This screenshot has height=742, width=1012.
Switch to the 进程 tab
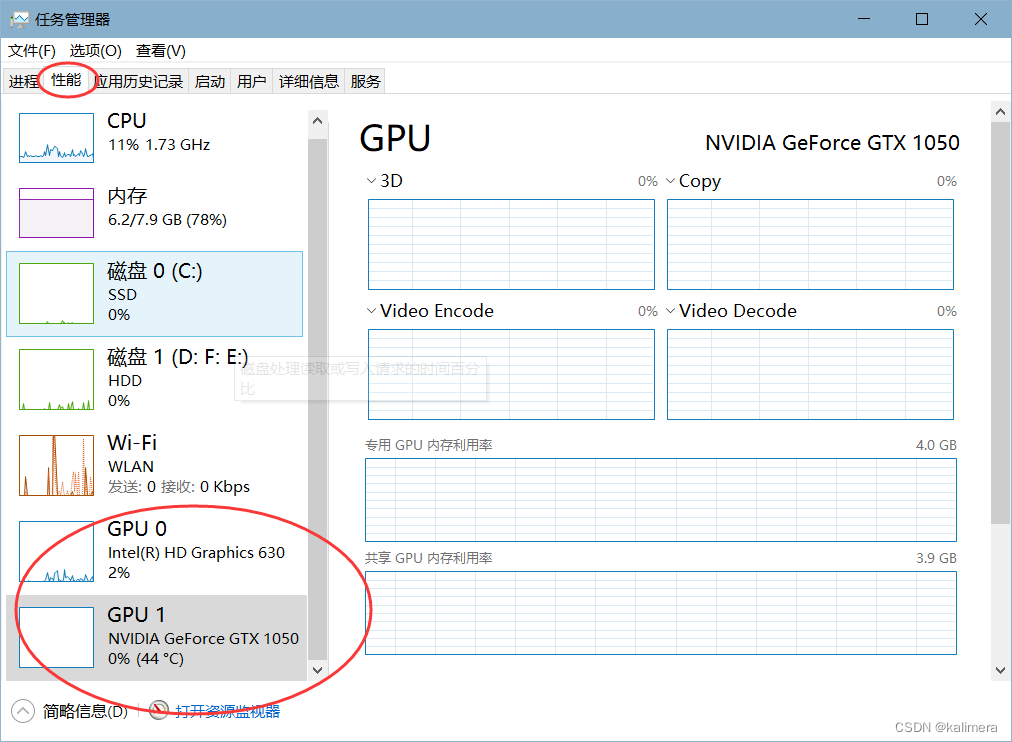click(23, 81)
